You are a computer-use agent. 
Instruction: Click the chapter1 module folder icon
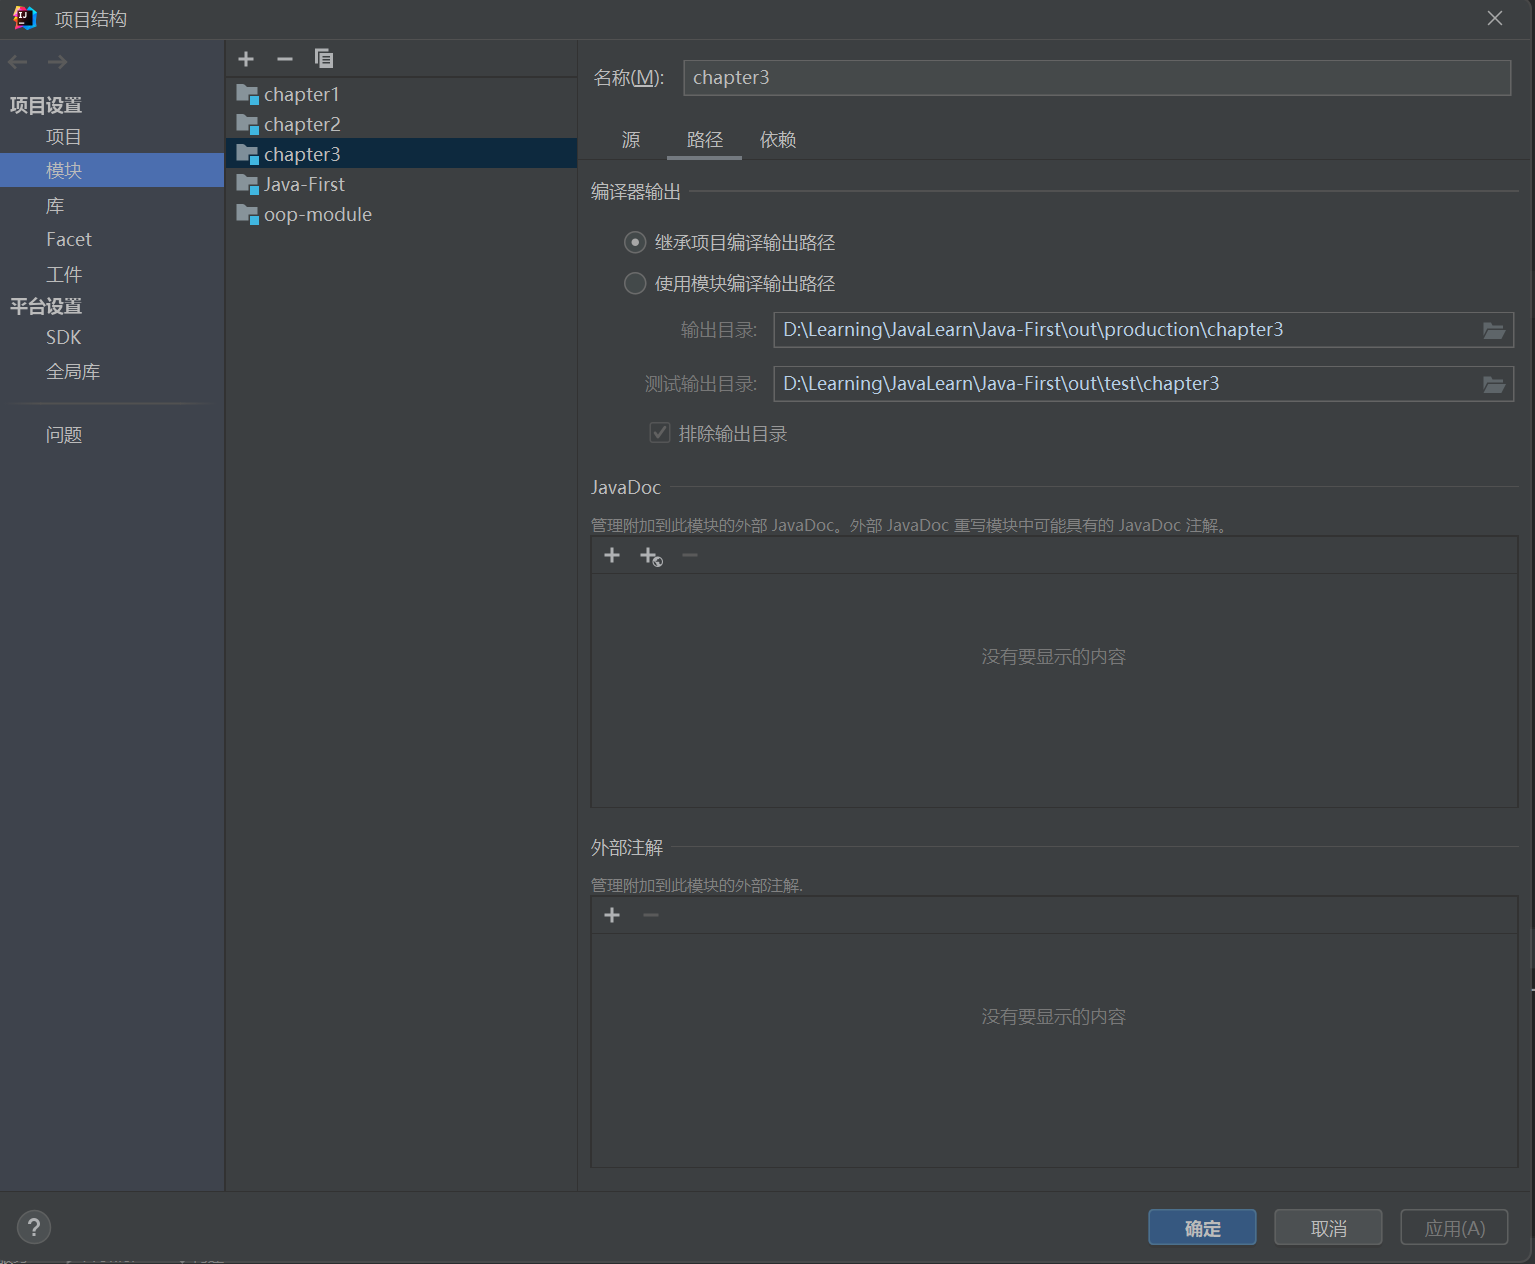click(247, 94)
